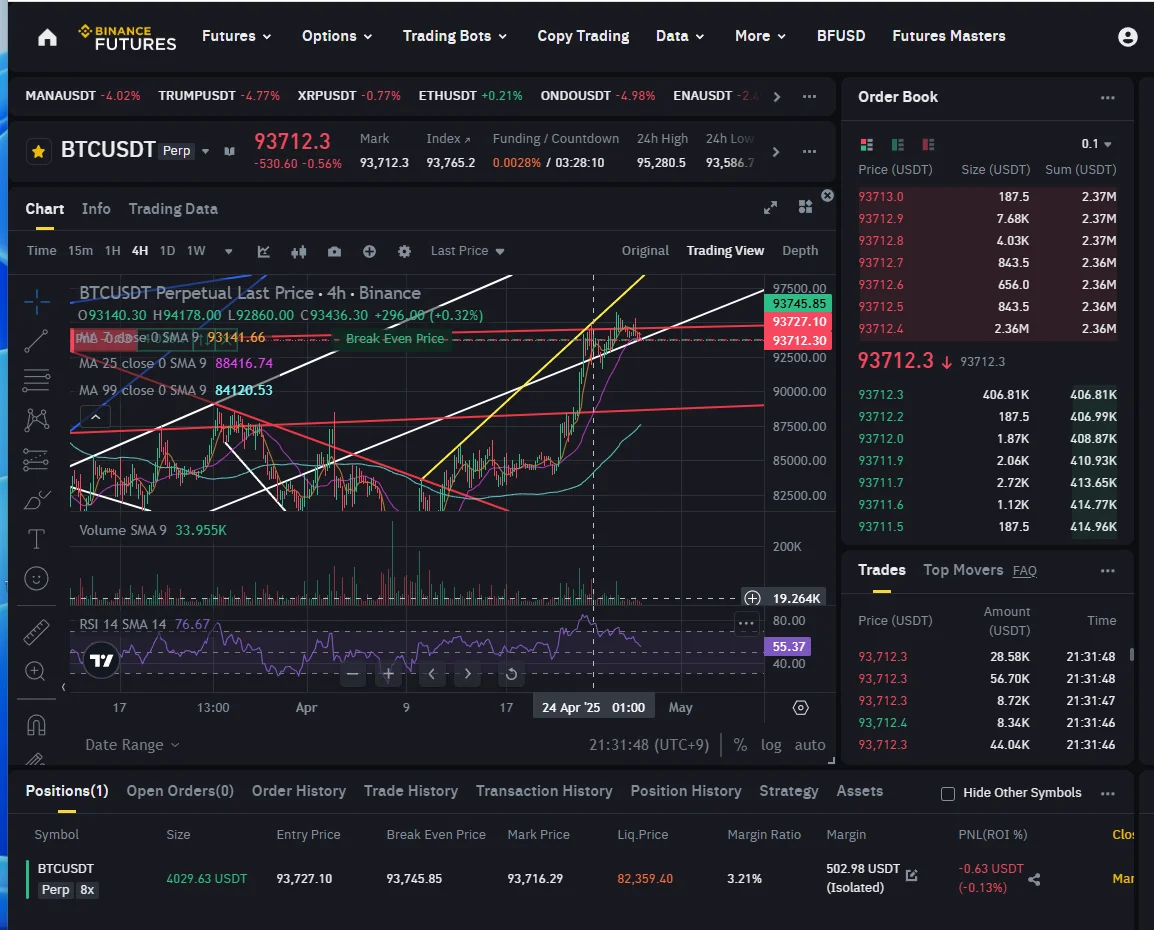This screenshot has height=930, width=1154.
Task: Expand chart to full screen
Action: pos(770,208)
